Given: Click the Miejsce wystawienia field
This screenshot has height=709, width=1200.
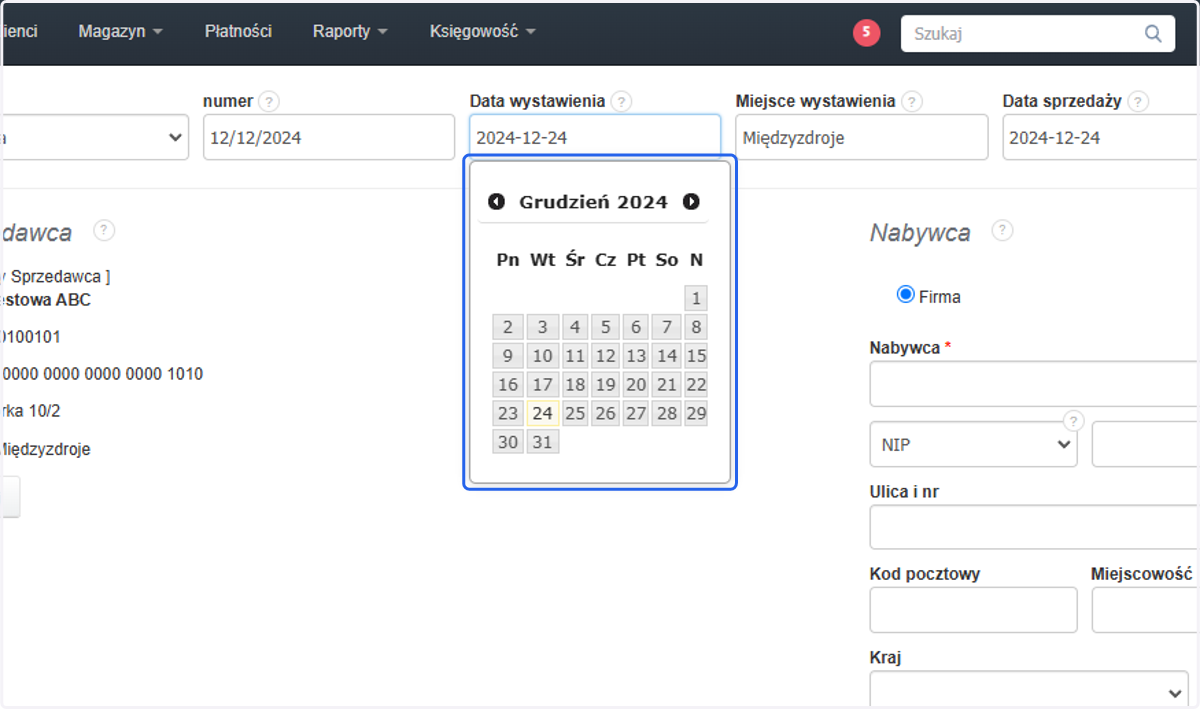Looking at the screenshot, I should tap(862, 137).
